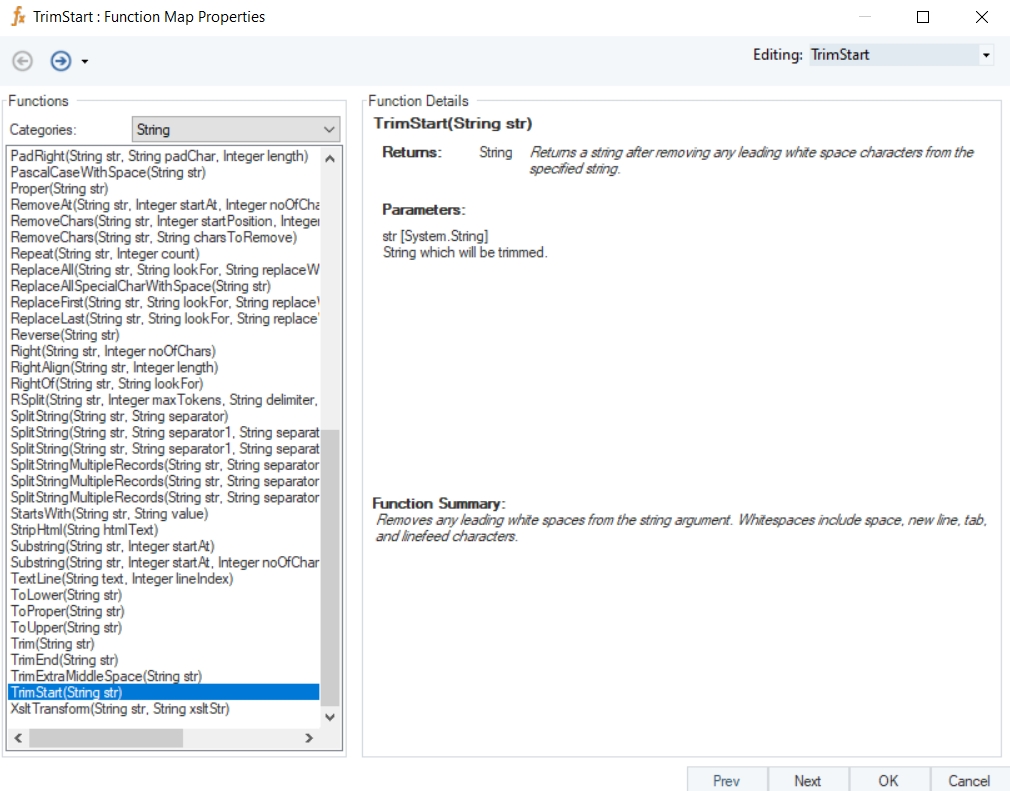
Task: Select TrimEnd(String str) in function list
Action: pyautogui.click(x=64, y=660)
